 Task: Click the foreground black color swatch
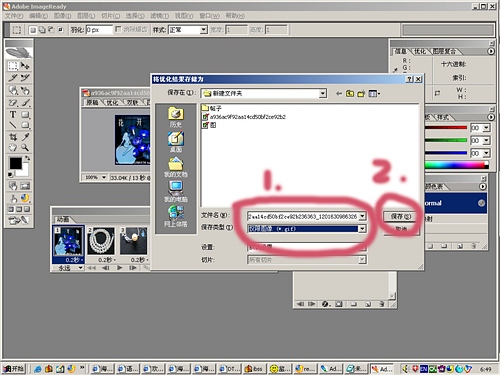[15, 163]
